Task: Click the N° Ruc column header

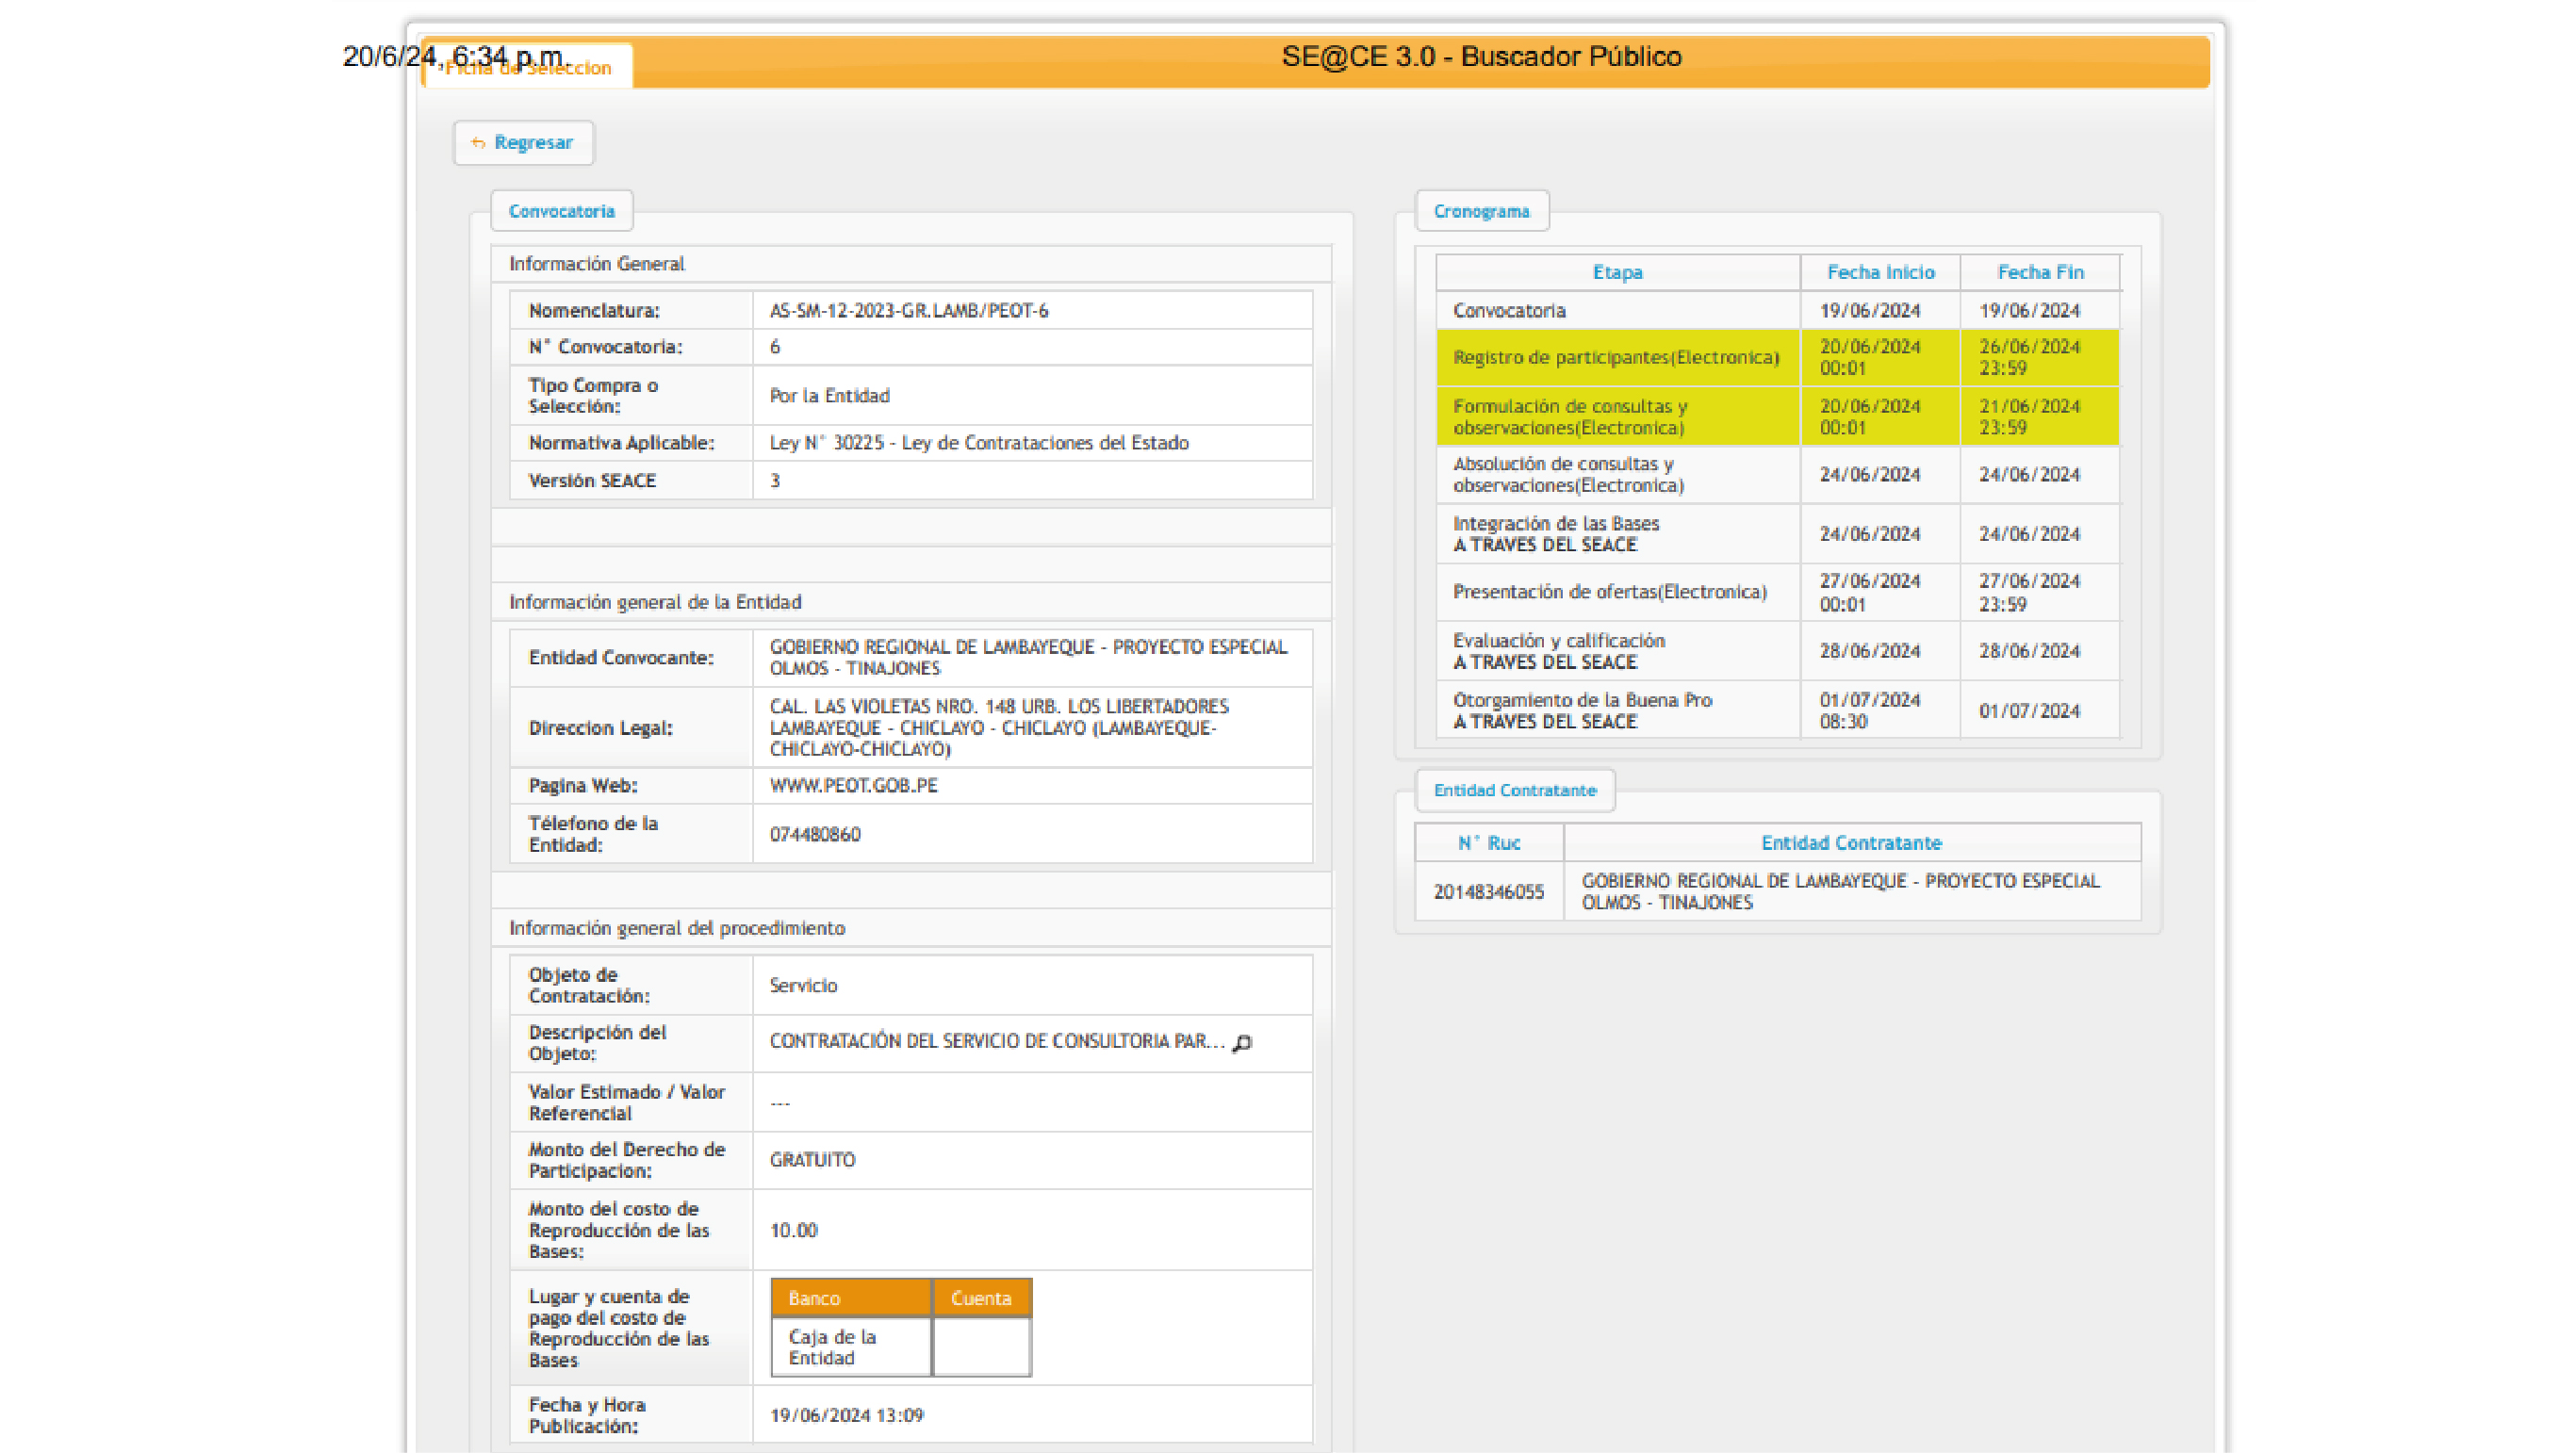Action: coord(1489,843)
